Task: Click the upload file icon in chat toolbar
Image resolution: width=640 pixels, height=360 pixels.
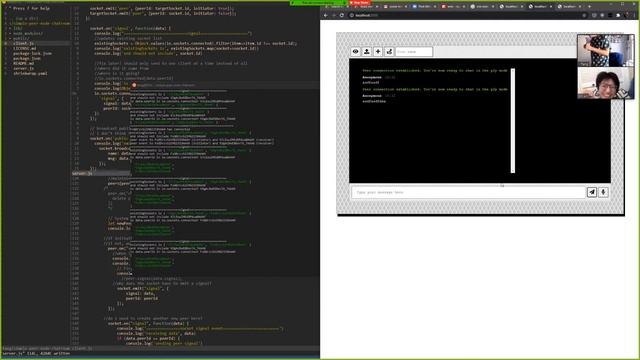Action: 367,52
